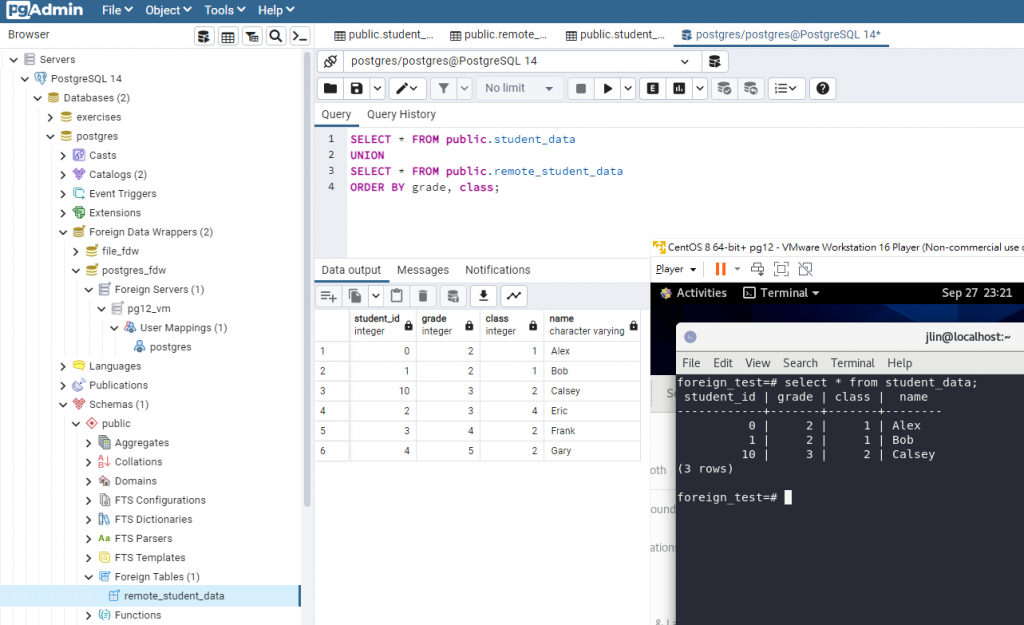Open filter options dropdown arrow

(x=464, y=88)
